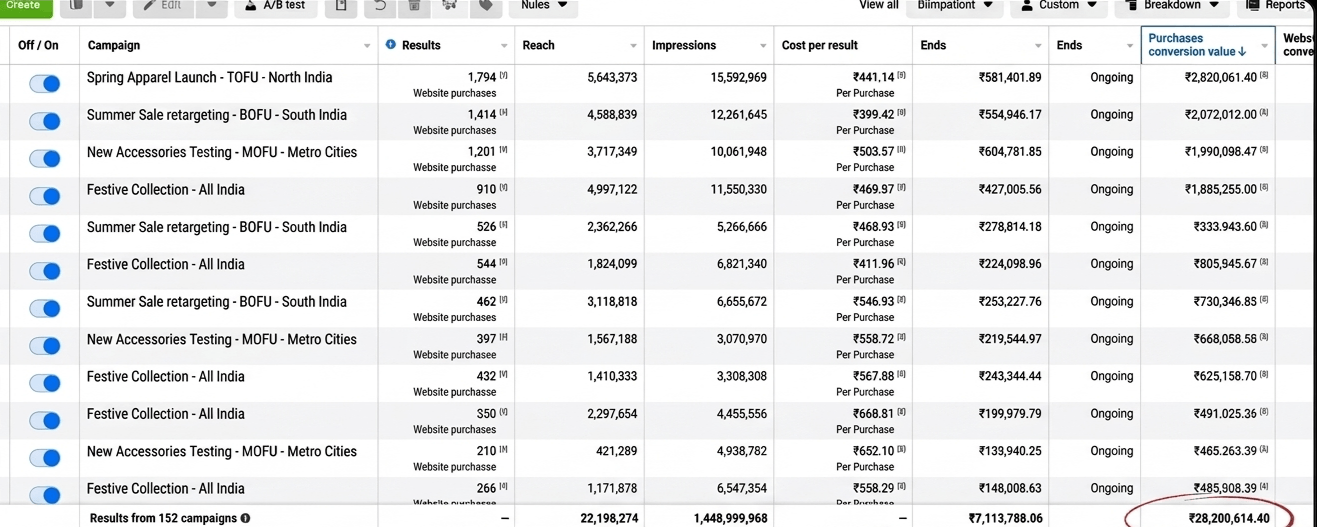Click the Reach column header

(x=539, y=45)
